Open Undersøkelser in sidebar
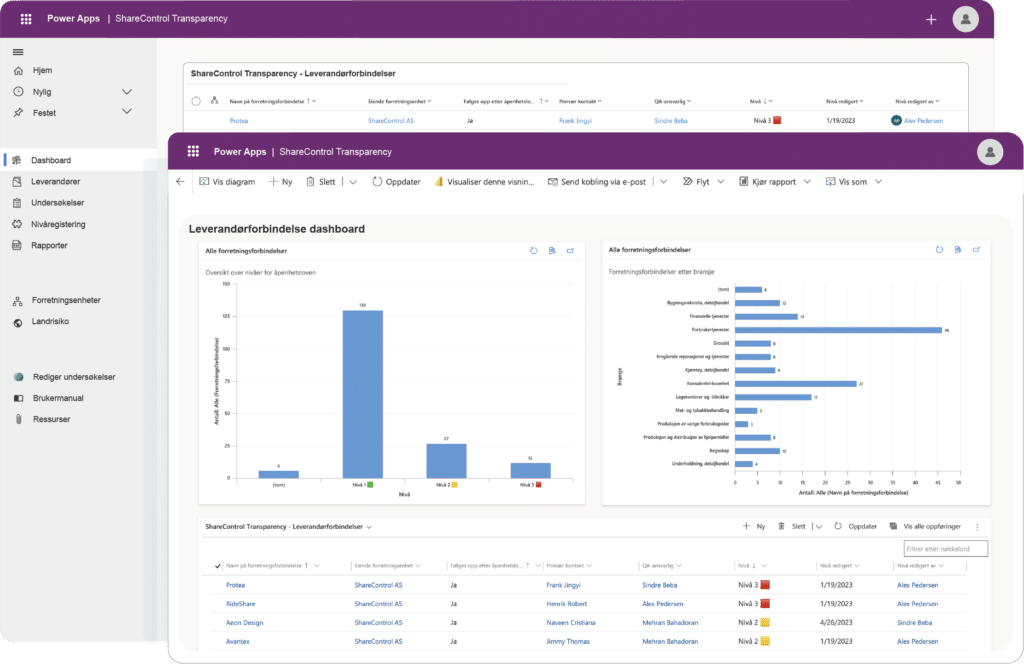This screenshot has height=664, width=1024. pyautogui.click(x=57, y=203)
